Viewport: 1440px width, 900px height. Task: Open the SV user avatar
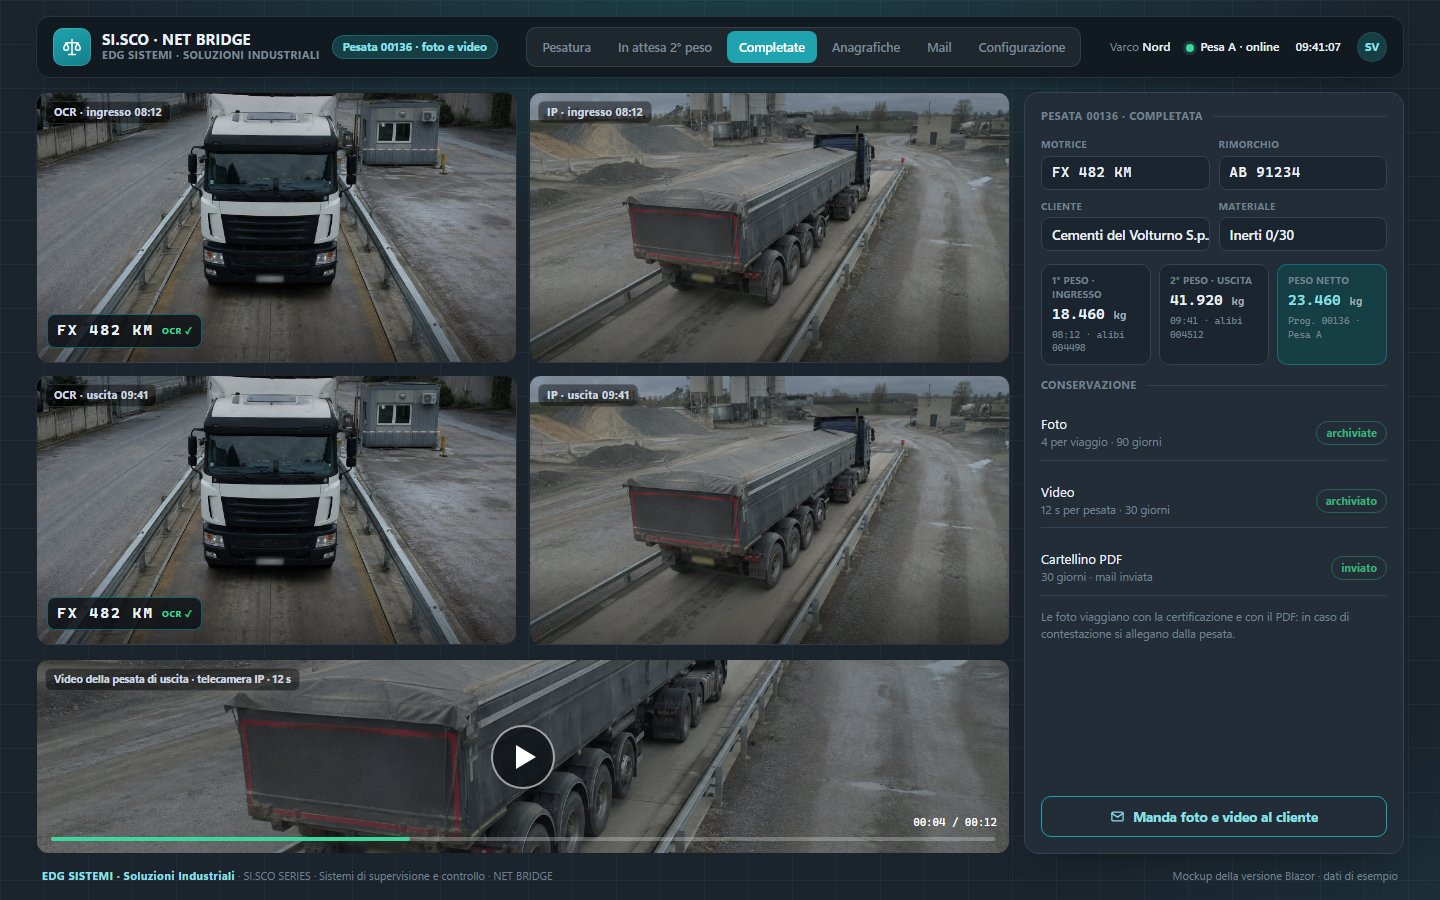(1371, 47)
